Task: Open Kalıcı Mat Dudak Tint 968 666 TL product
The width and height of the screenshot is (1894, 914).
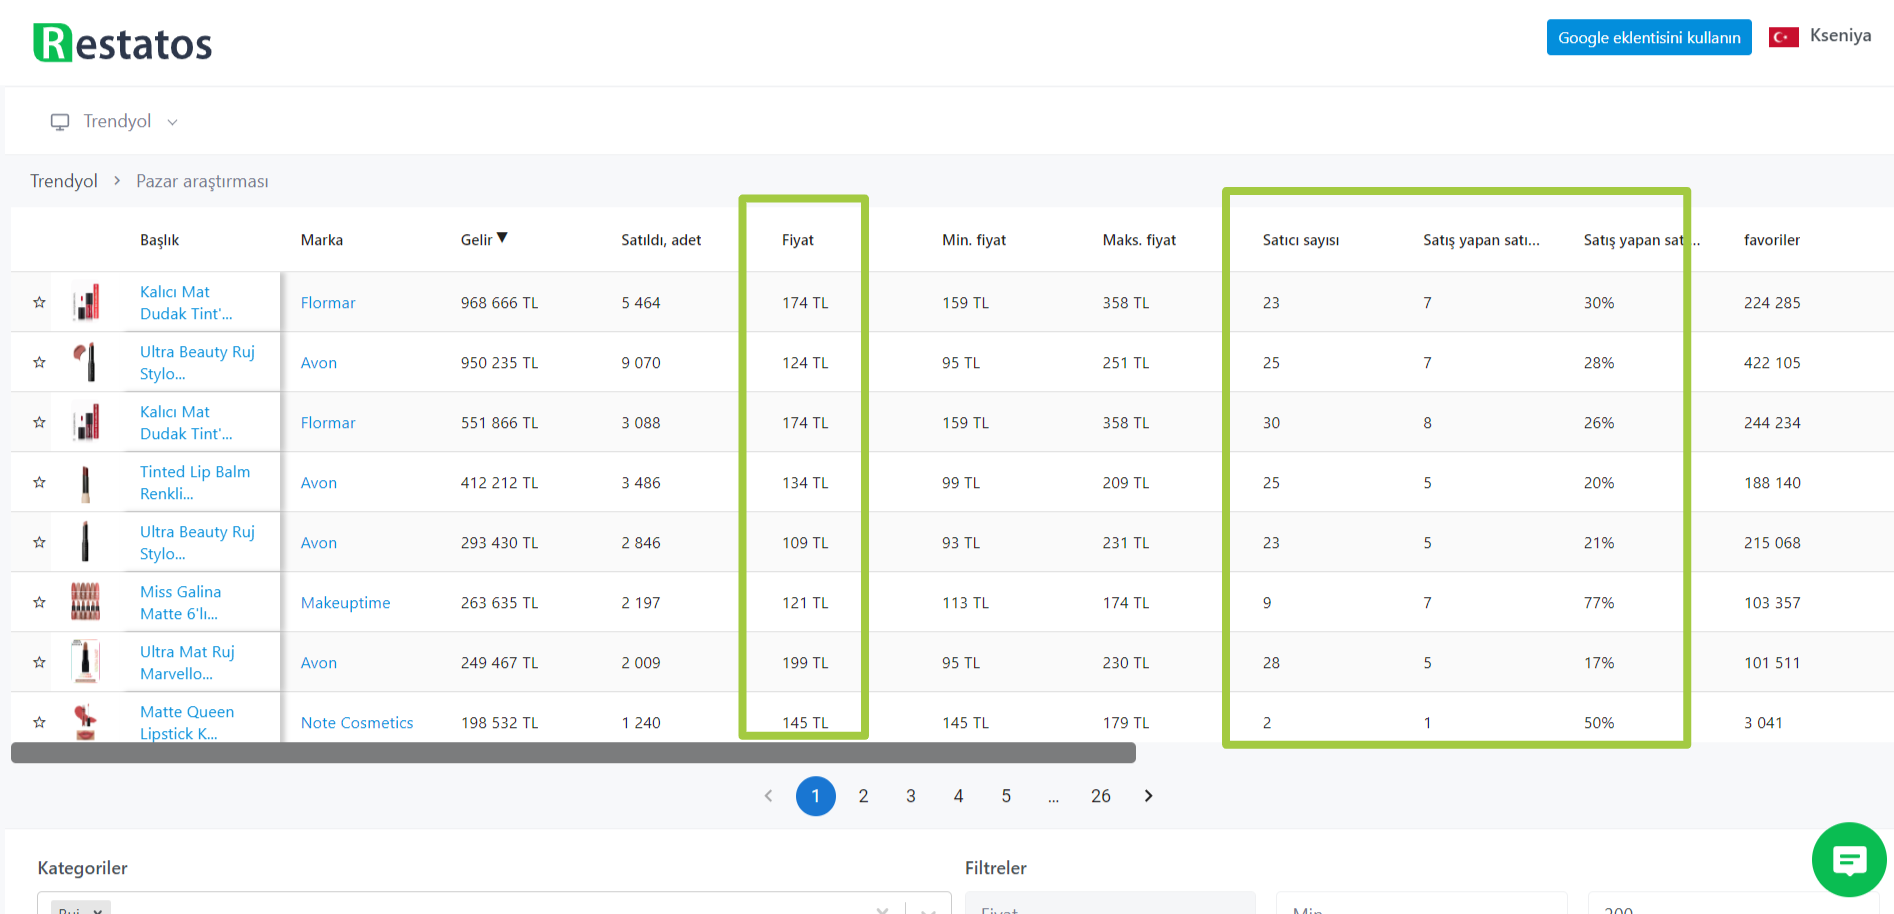Action: (186, 302)
